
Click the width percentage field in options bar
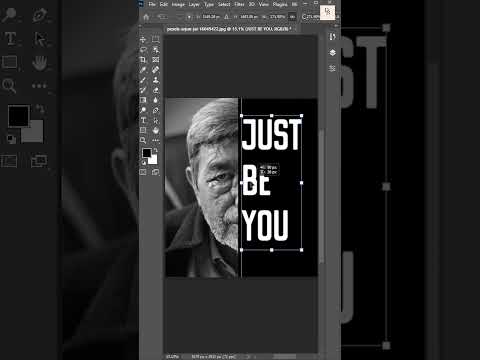click(x=277, y=17)
